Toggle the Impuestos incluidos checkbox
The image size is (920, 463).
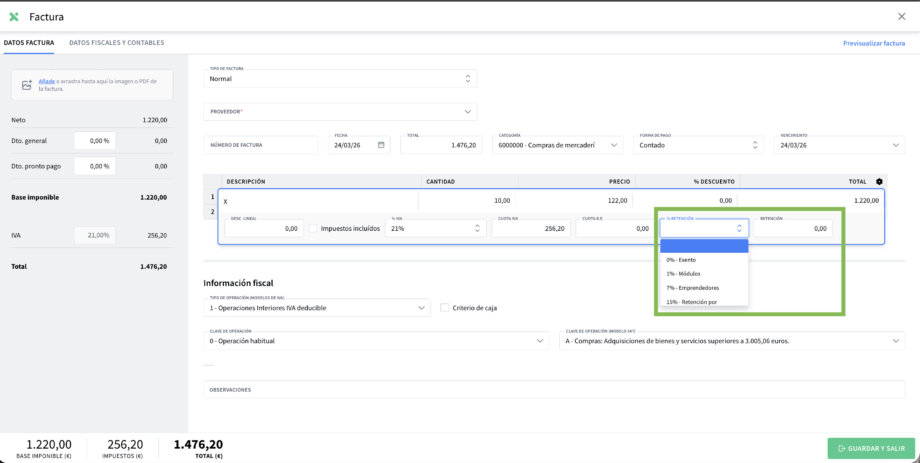[313, 228]
